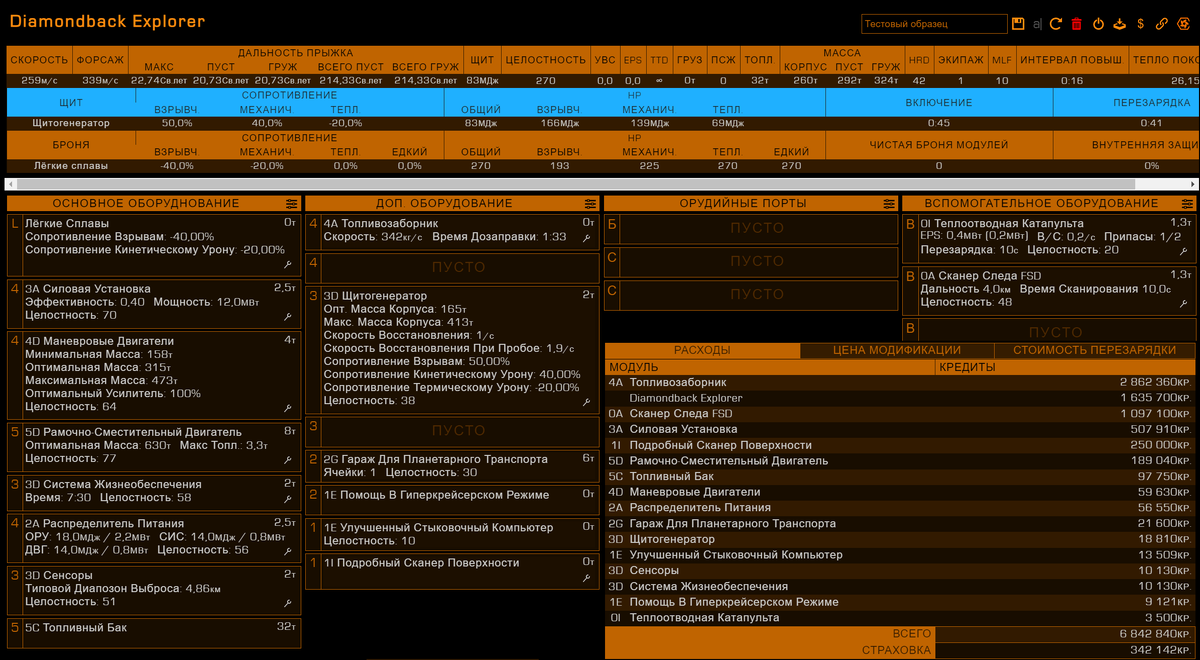
Task: Click wrench icon on Система Жизнеобеспечения
Action: pos(288,498)
